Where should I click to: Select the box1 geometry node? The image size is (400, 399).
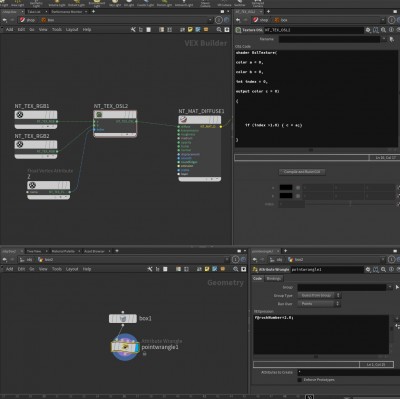click(x=123, y=318)
